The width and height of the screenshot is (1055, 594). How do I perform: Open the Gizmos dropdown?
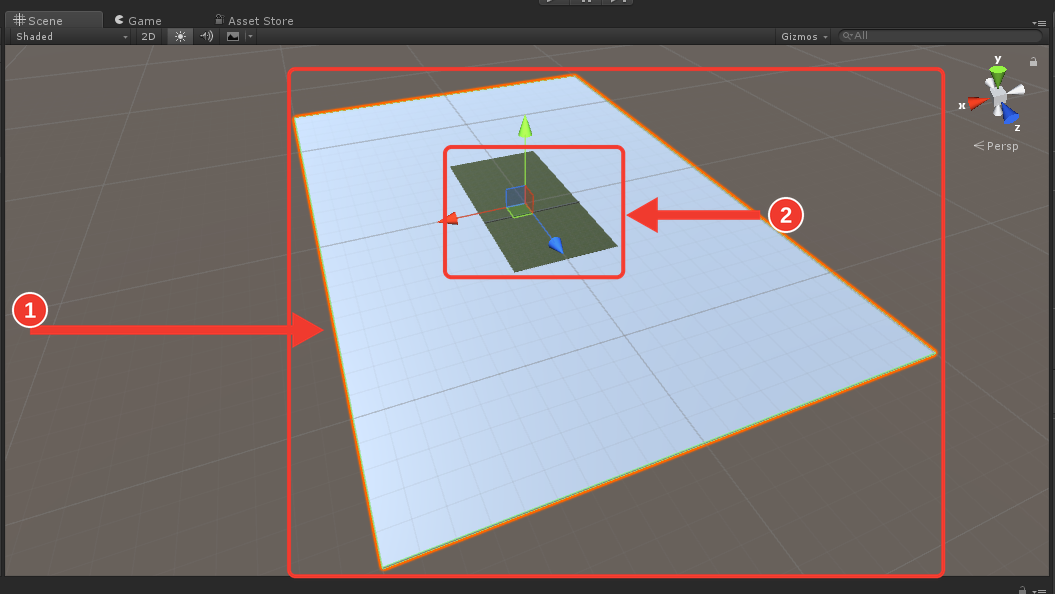803,36
